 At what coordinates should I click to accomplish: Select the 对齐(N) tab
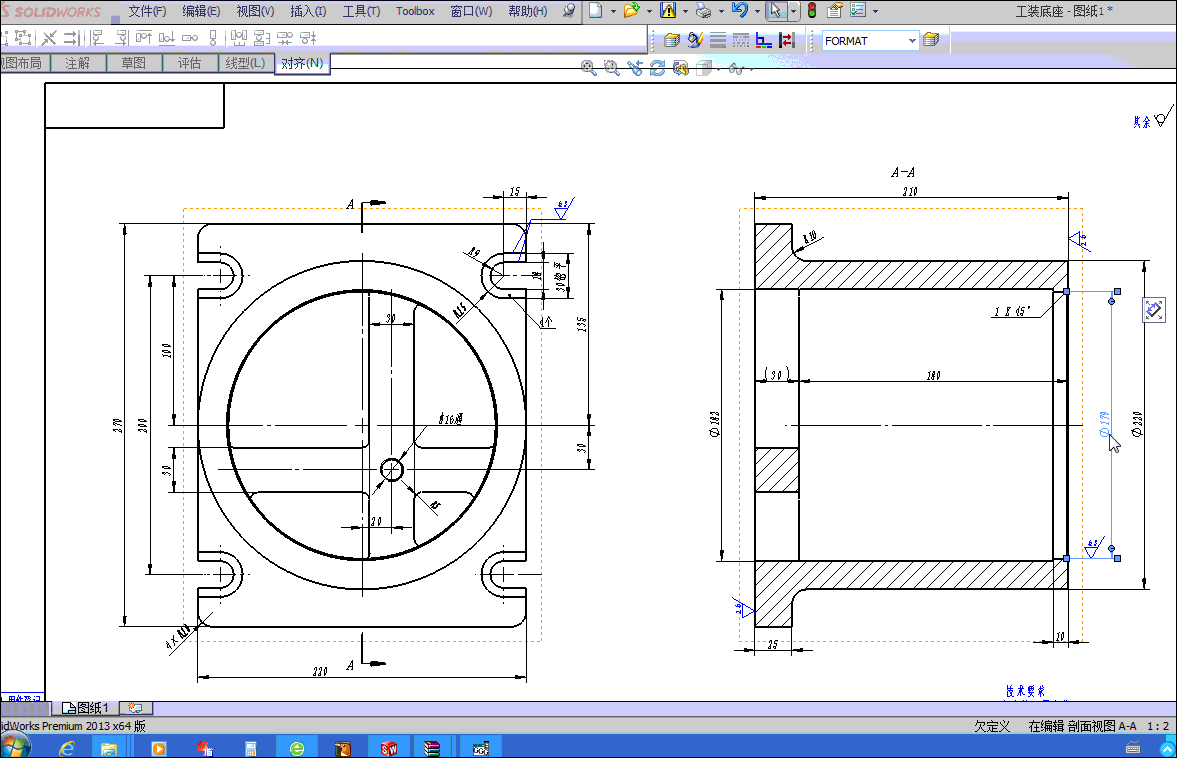[302, 63]
